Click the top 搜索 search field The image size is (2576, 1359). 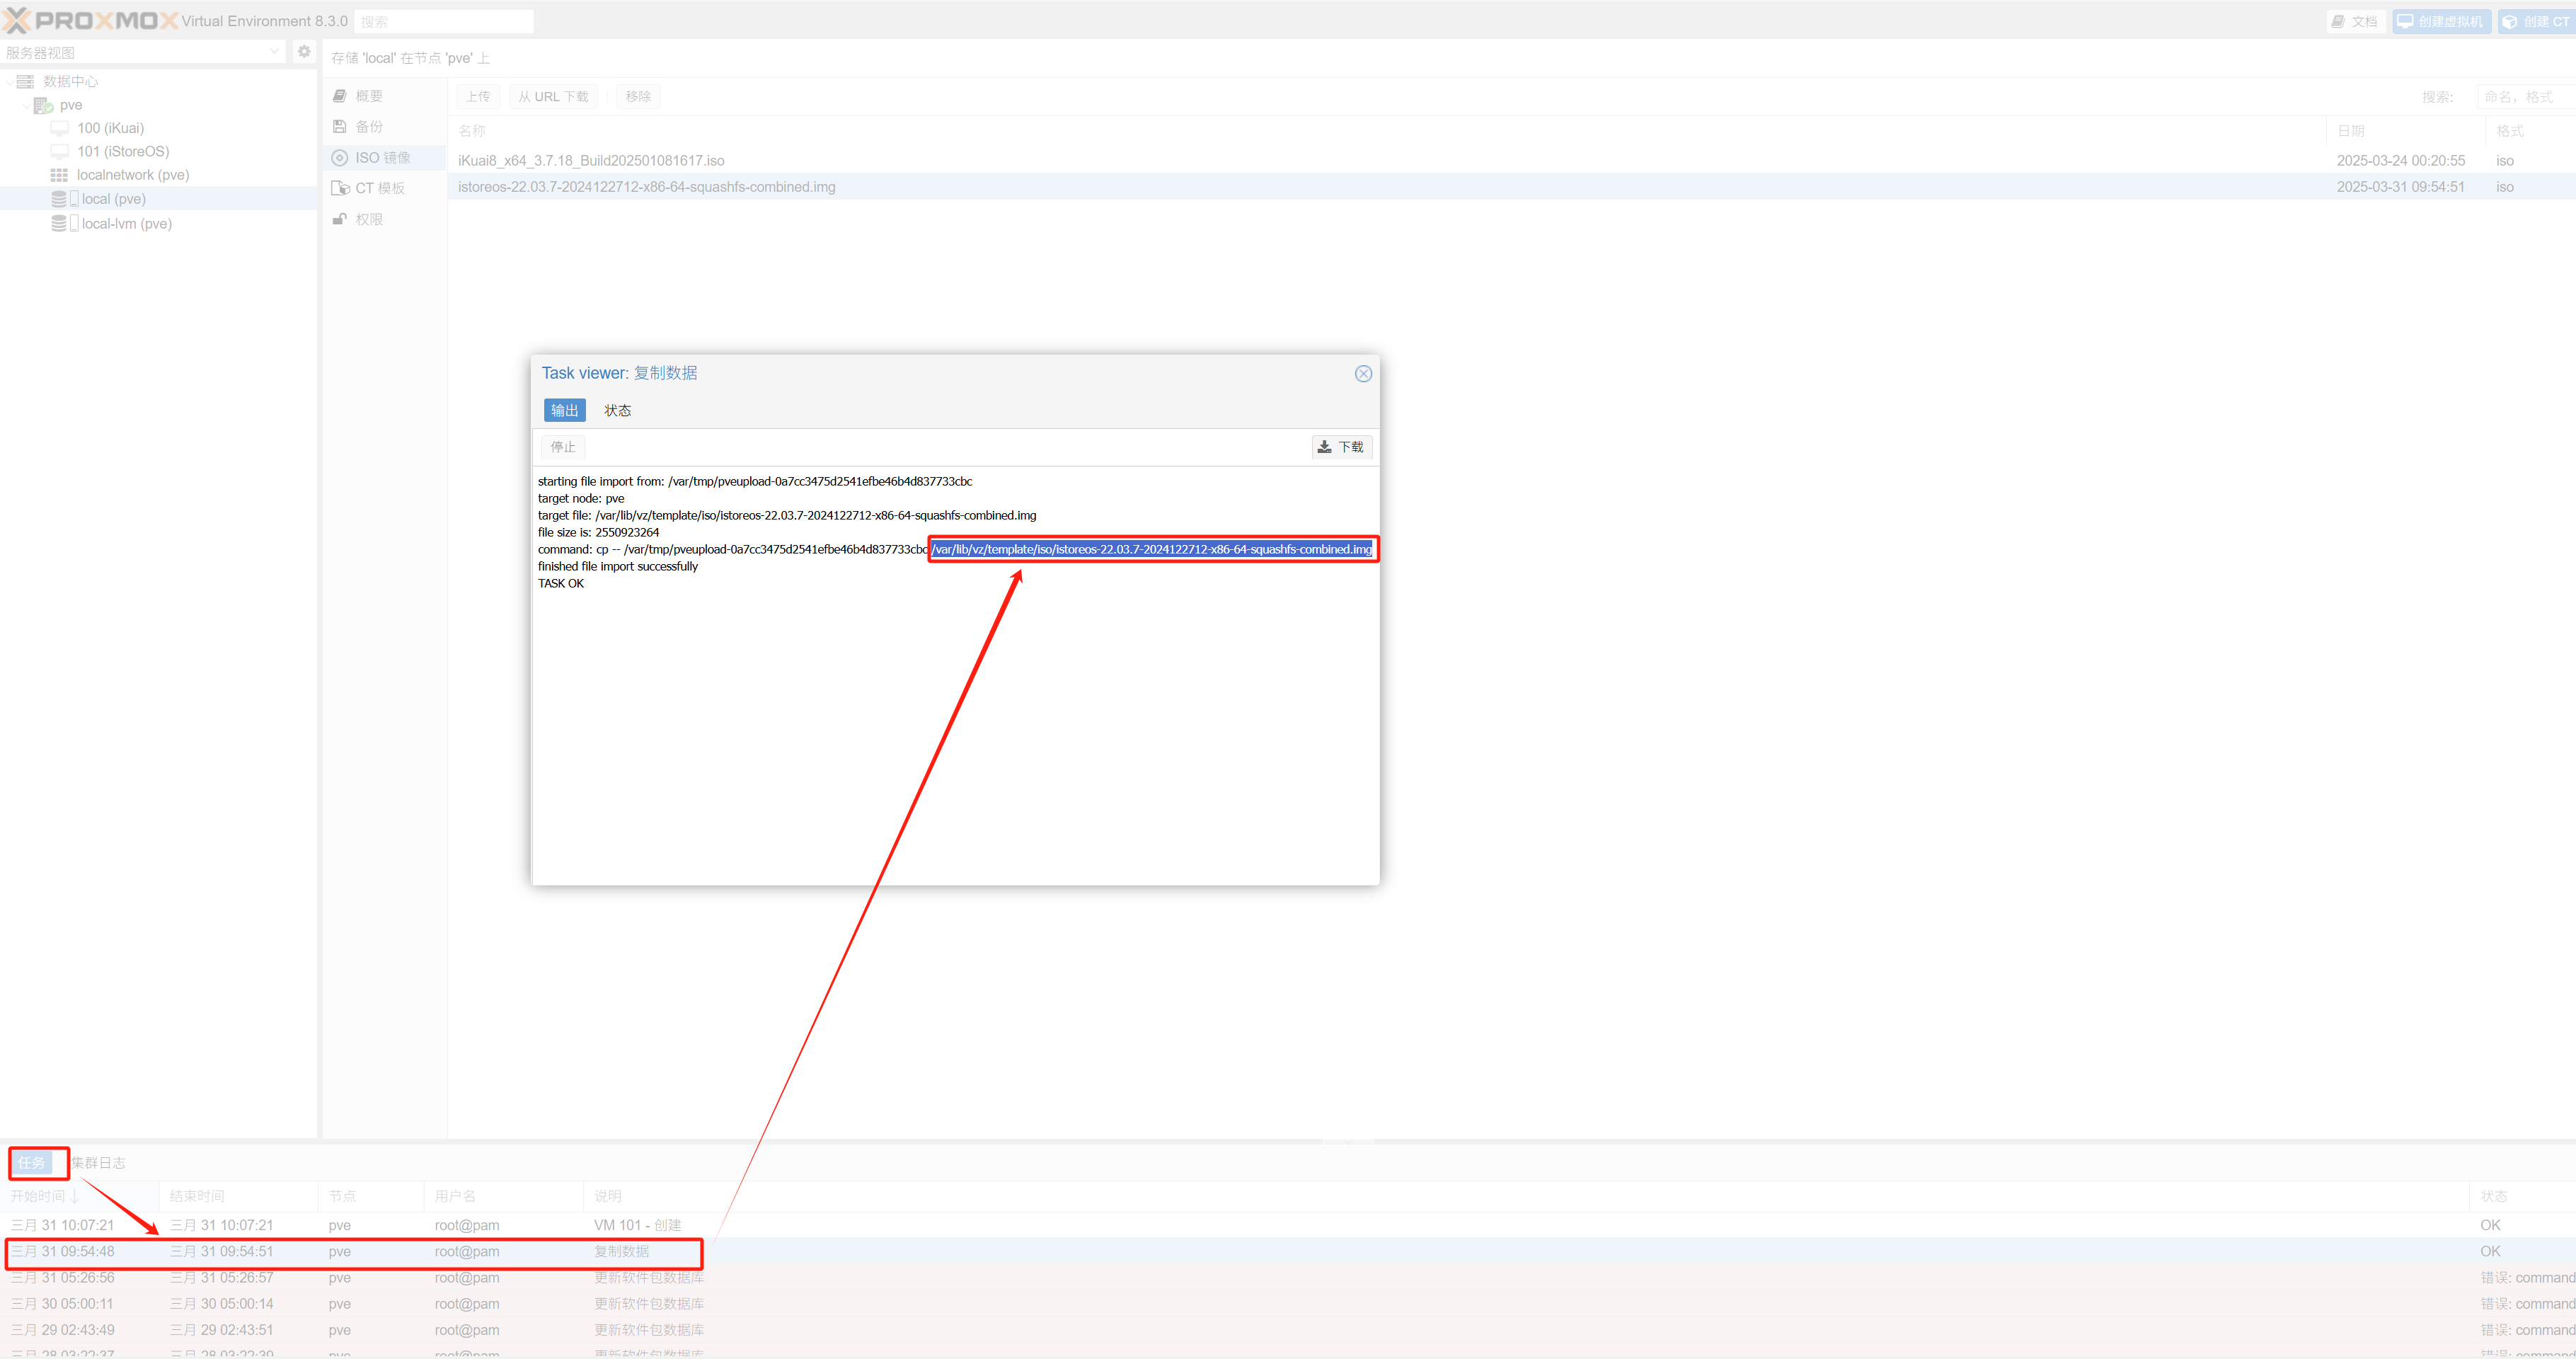click(444, 21)
